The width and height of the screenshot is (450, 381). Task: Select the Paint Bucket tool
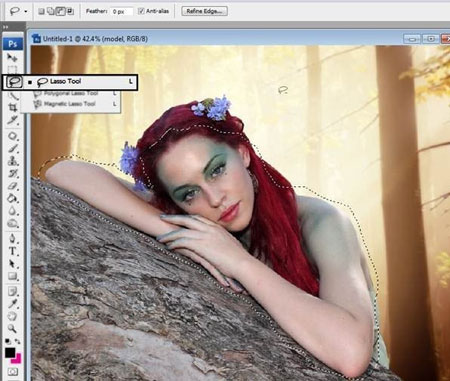pos(12,198)
